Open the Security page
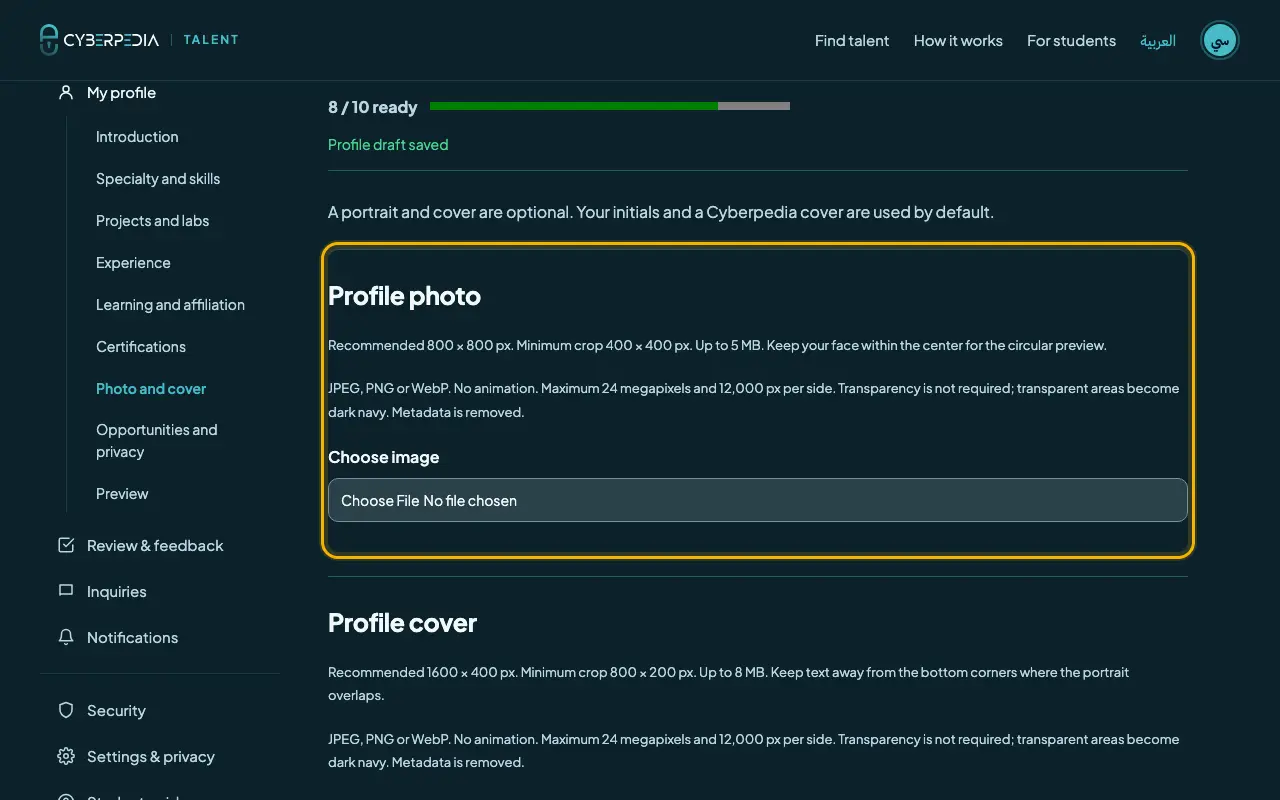Screen dimensions: 1280x800 coord(116,711)
